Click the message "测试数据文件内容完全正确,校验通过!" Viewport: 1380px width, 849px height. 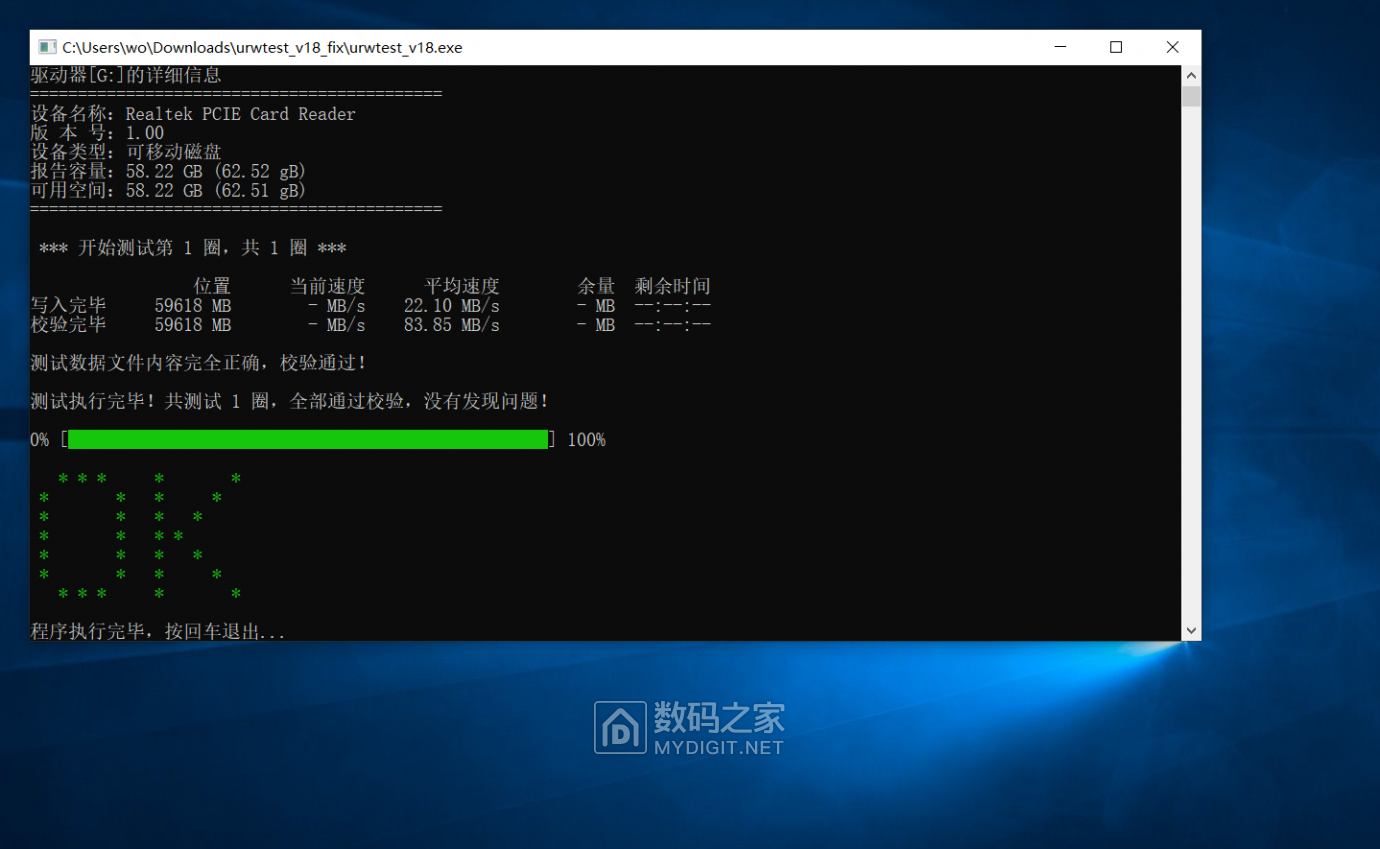tap(199, 363)
